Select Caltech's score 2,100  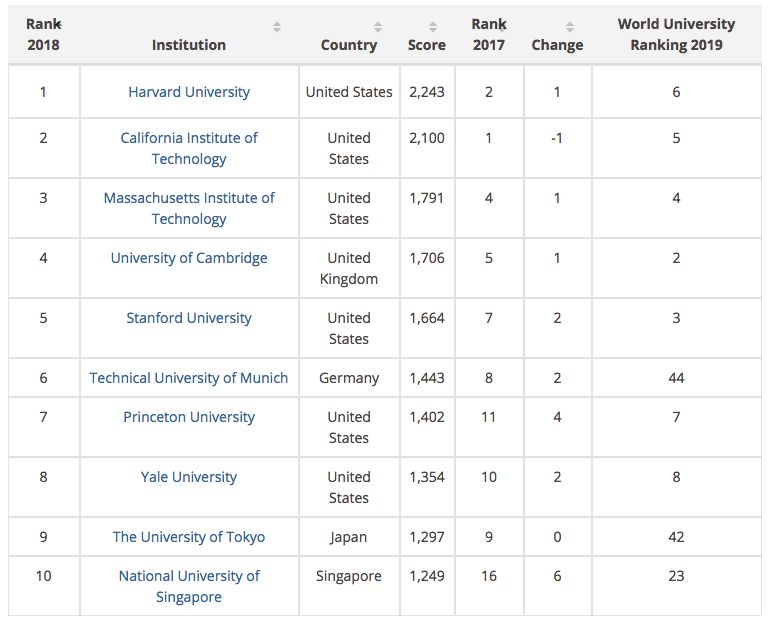(427, 138)
